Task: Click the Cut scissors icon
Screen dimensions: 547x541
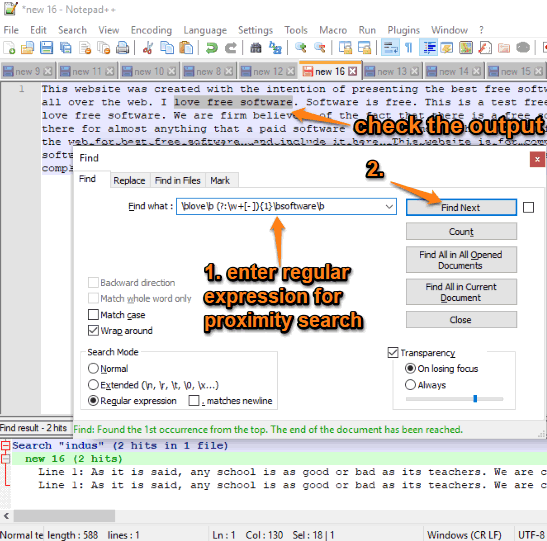Action: pyautogui.click(x=148, y=48)
